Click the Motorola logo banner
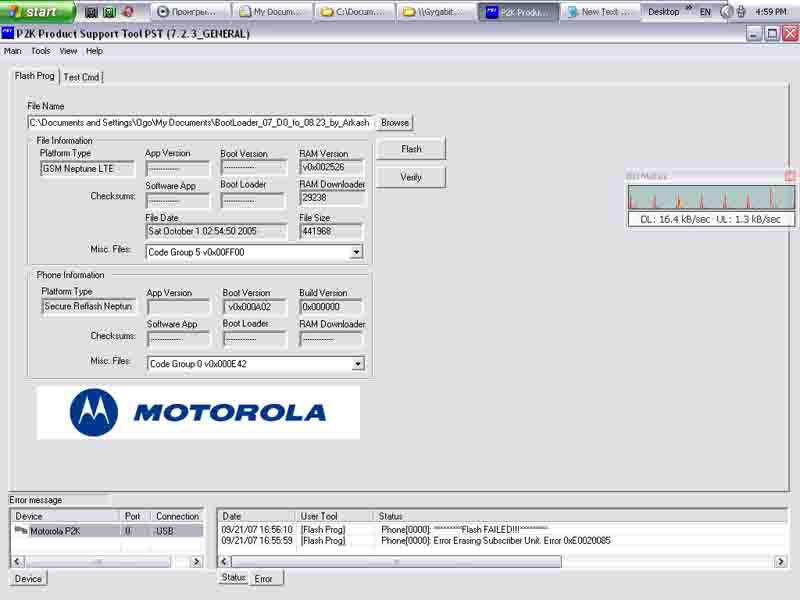800x600 pixels. (198, 412)
